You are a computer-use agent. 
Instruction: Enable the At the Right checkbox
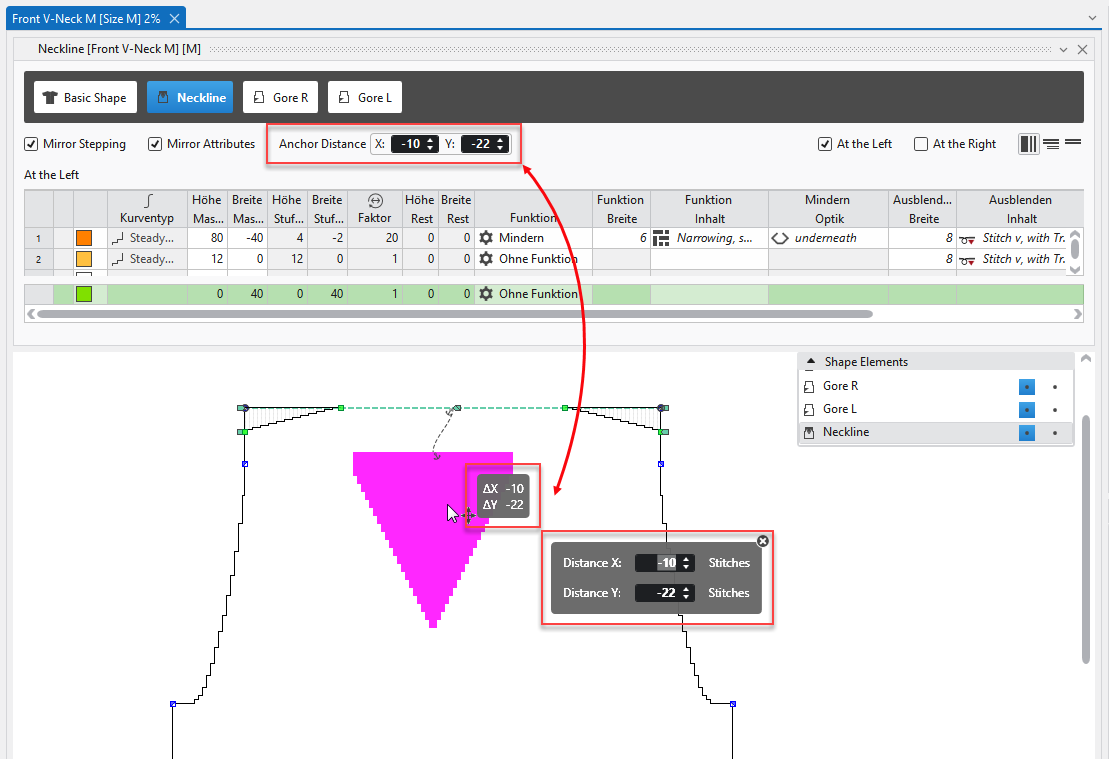(x=921, y=144)
